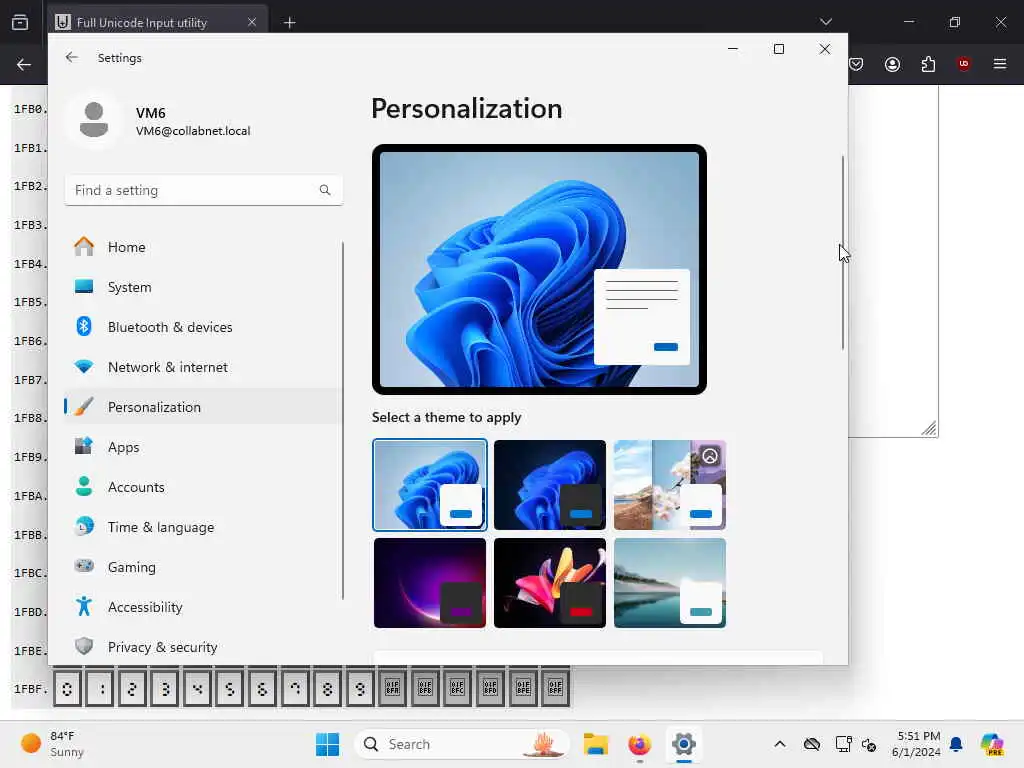Click the textarea resize handle in browser
This screenshot has width=1024, height=768.
(x=929, y=428)
